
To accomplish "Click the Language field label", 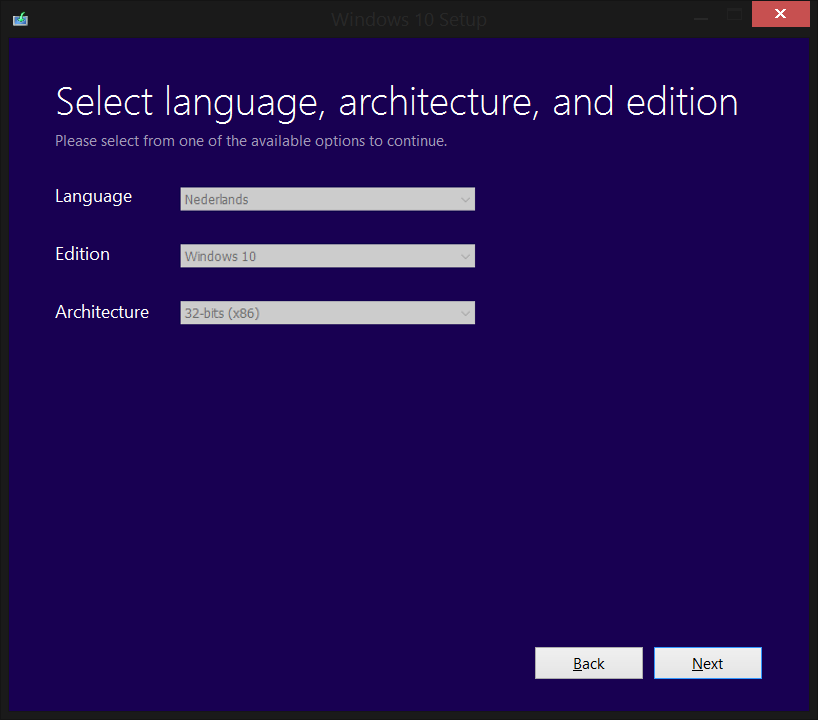I will [94, 197].
